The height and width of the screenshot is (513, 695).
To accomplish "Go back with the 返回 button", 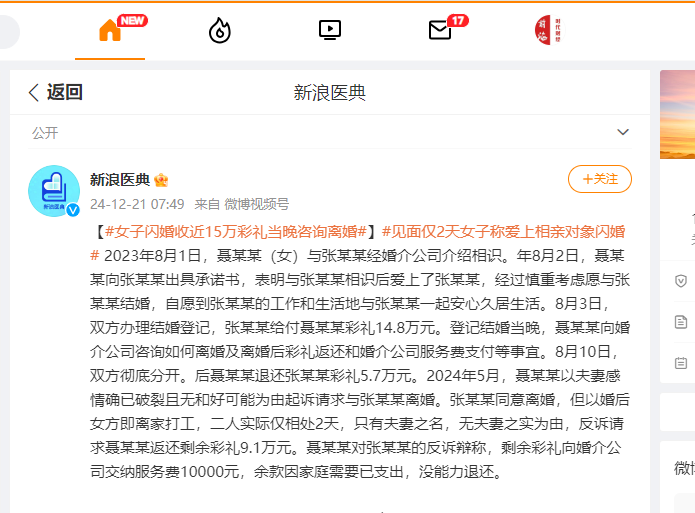I will pos(55,92).
